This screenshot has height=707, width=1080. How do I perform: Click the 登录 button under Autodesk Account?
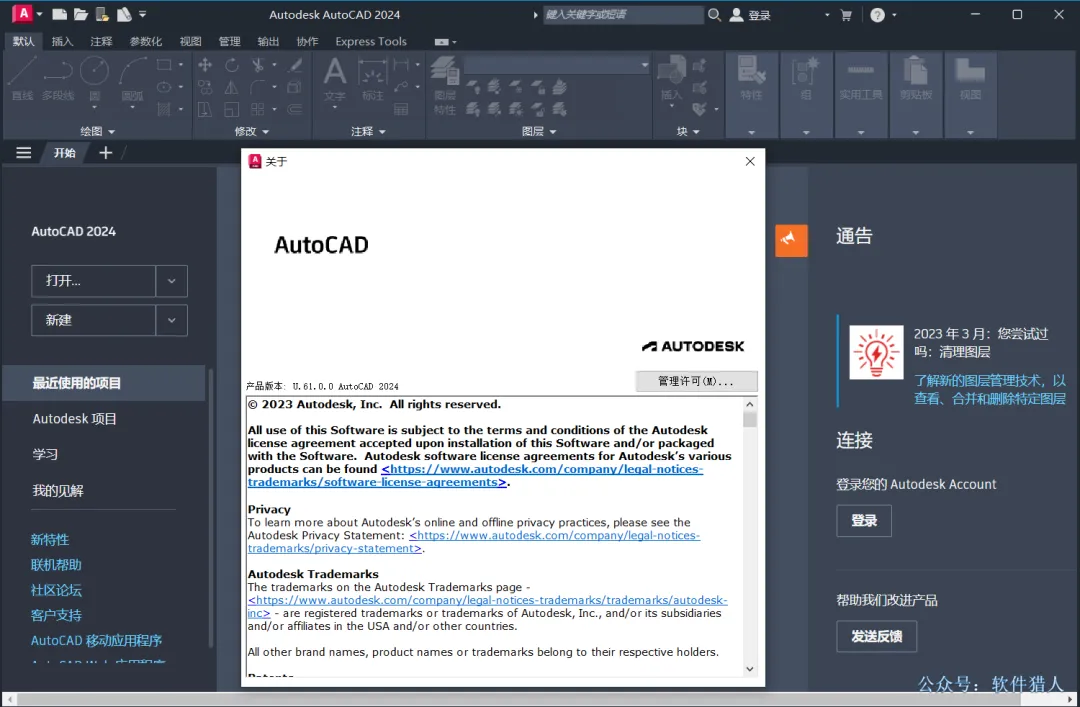coord(864,520)
